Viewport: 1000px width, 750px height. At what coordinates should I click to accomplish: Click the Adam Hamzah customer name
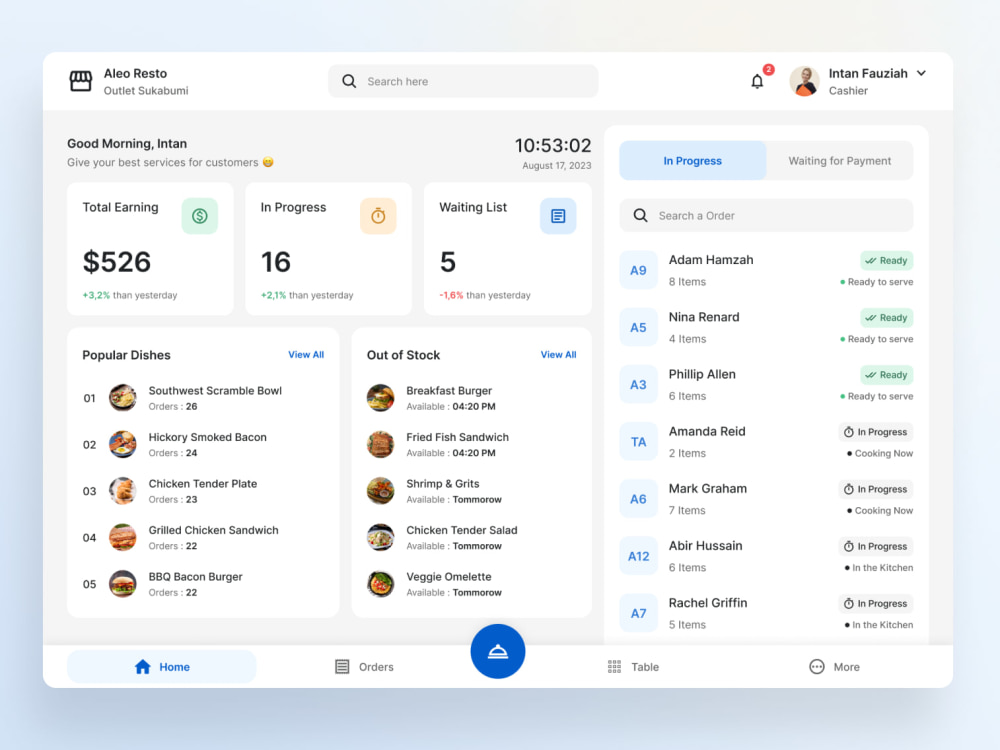[x=710, y=260]
